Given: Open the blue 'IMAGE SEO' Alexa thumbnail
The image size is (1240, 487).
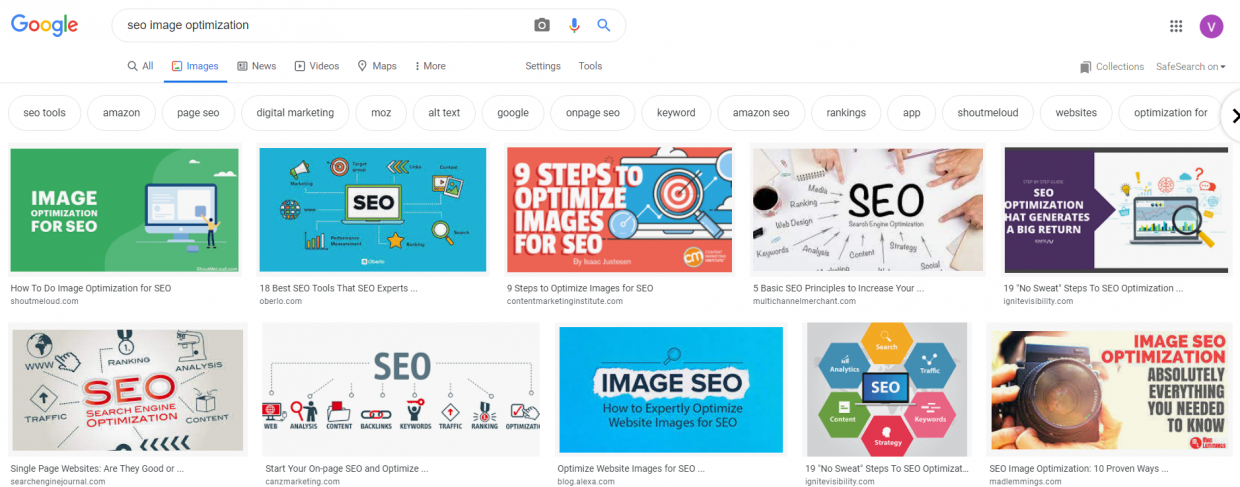Looking at the screenshot, I should tap(671, 390).
